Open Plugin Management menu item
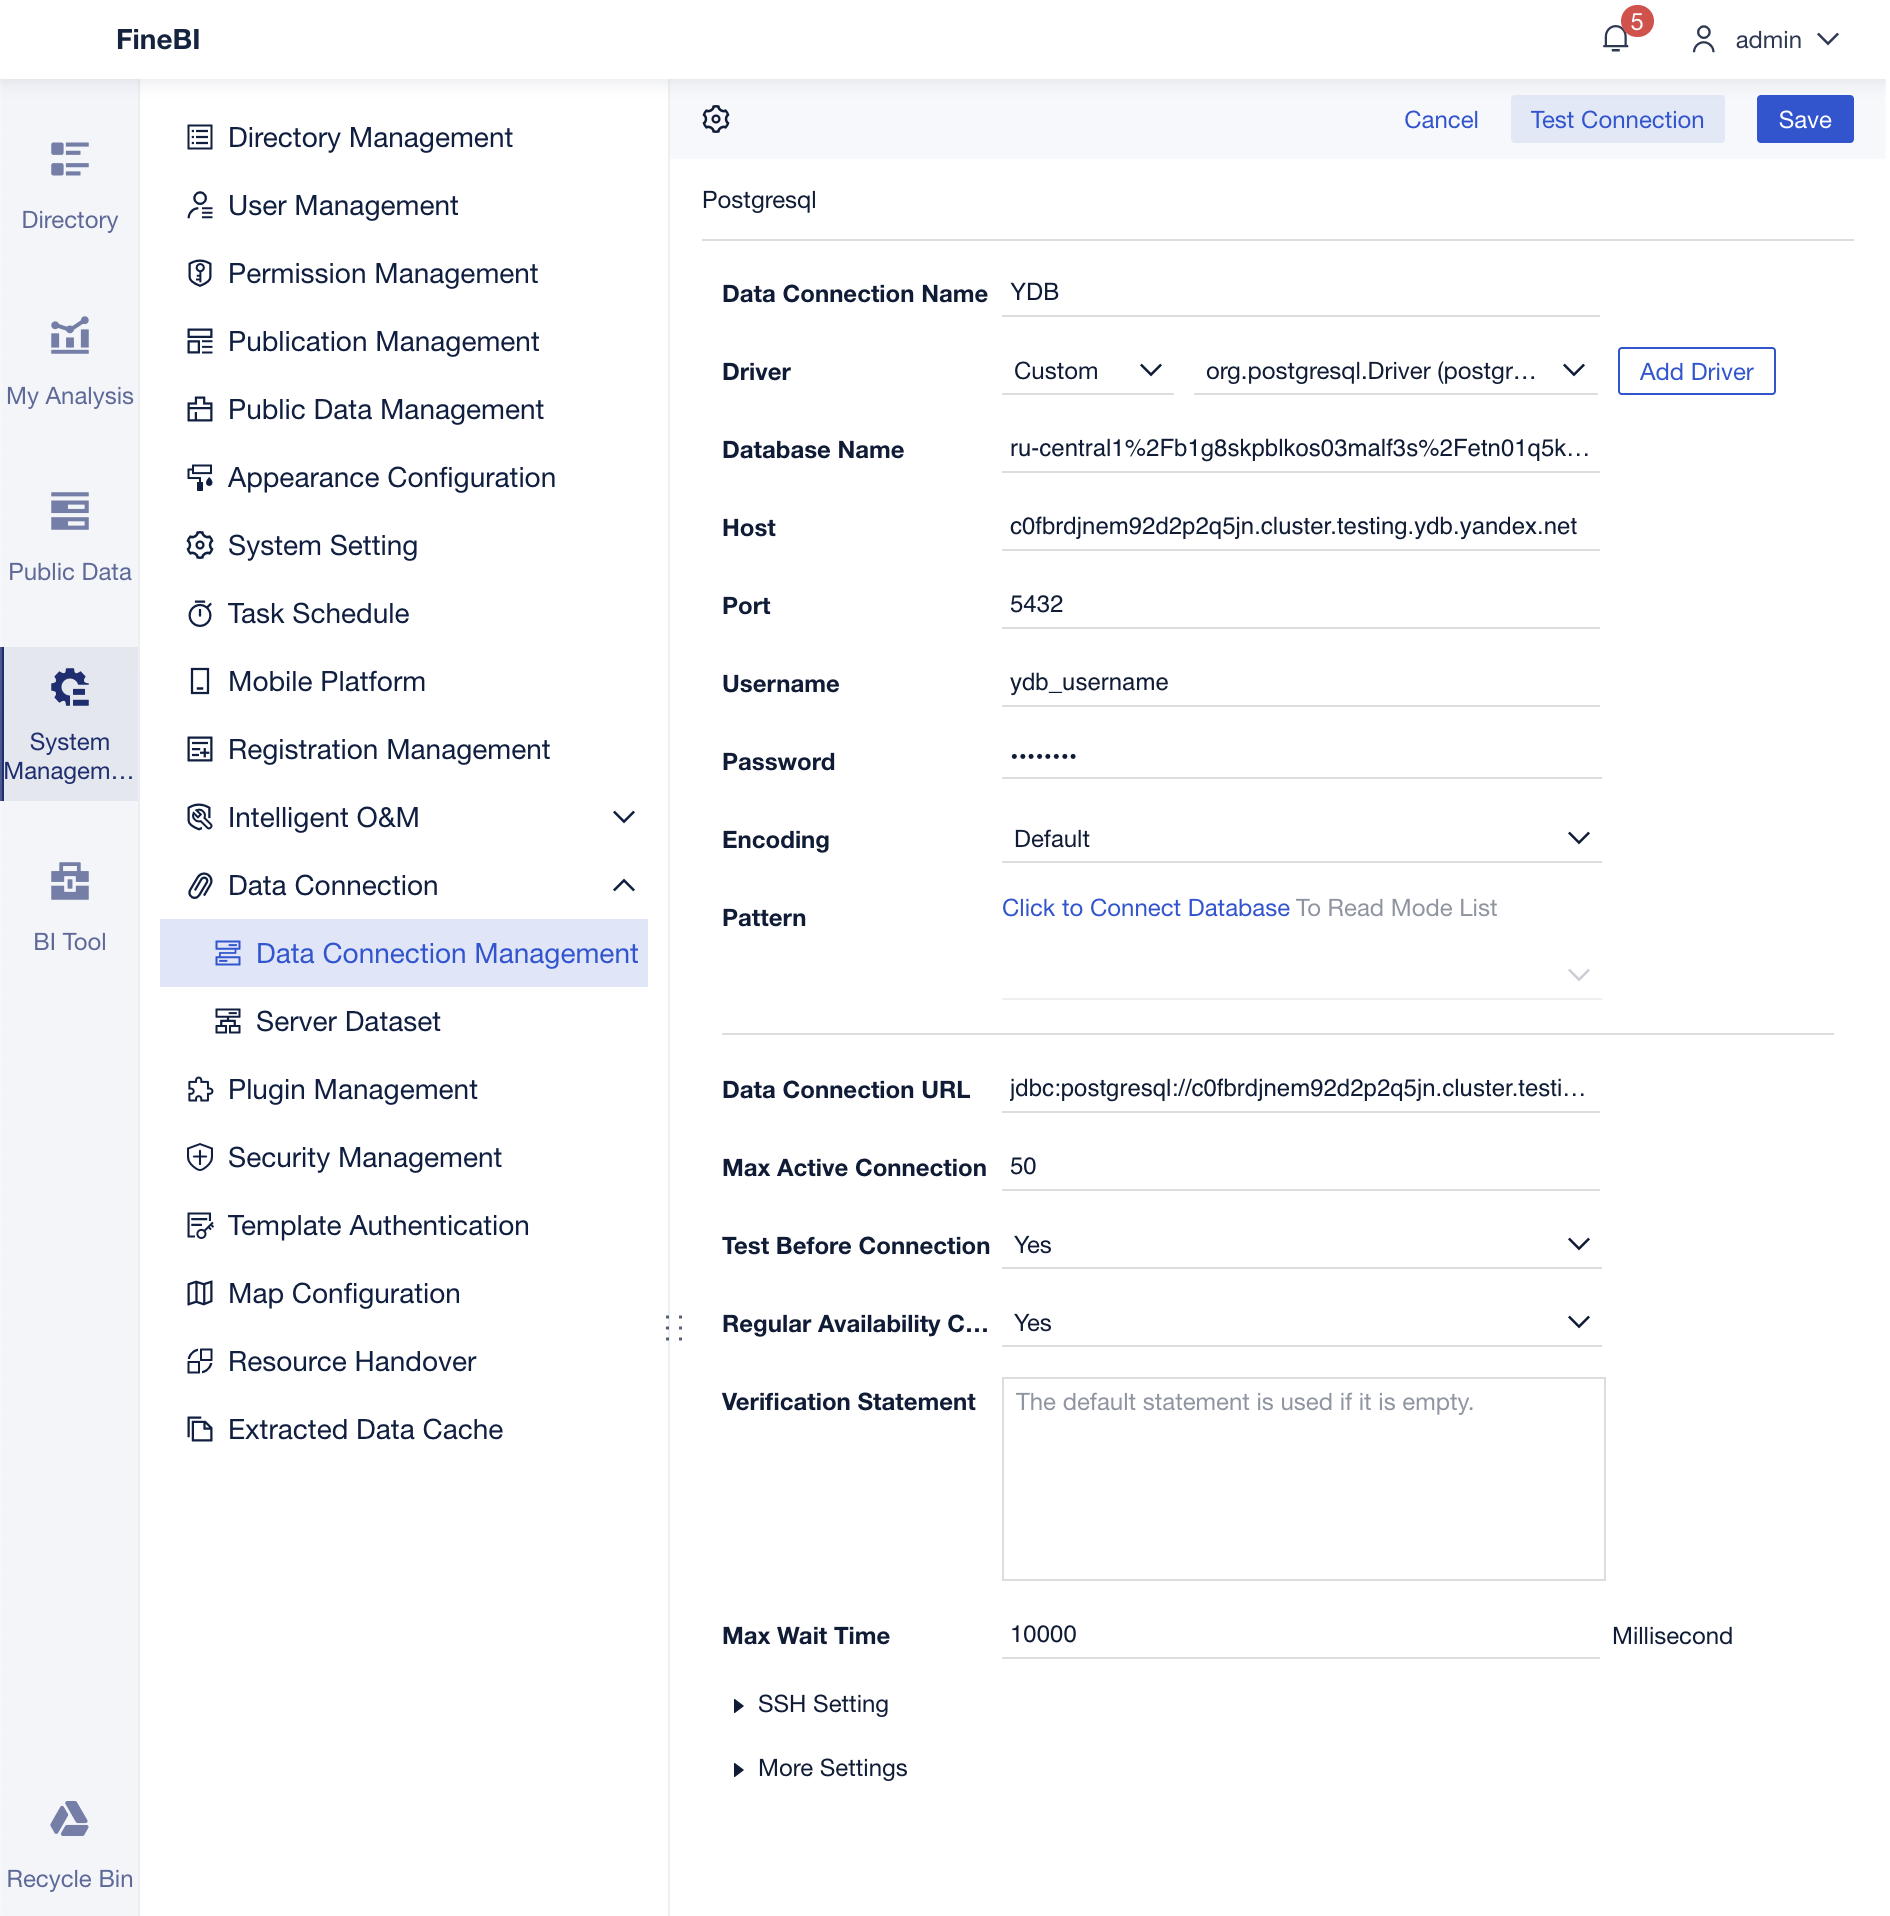 tap(352, 1089)
